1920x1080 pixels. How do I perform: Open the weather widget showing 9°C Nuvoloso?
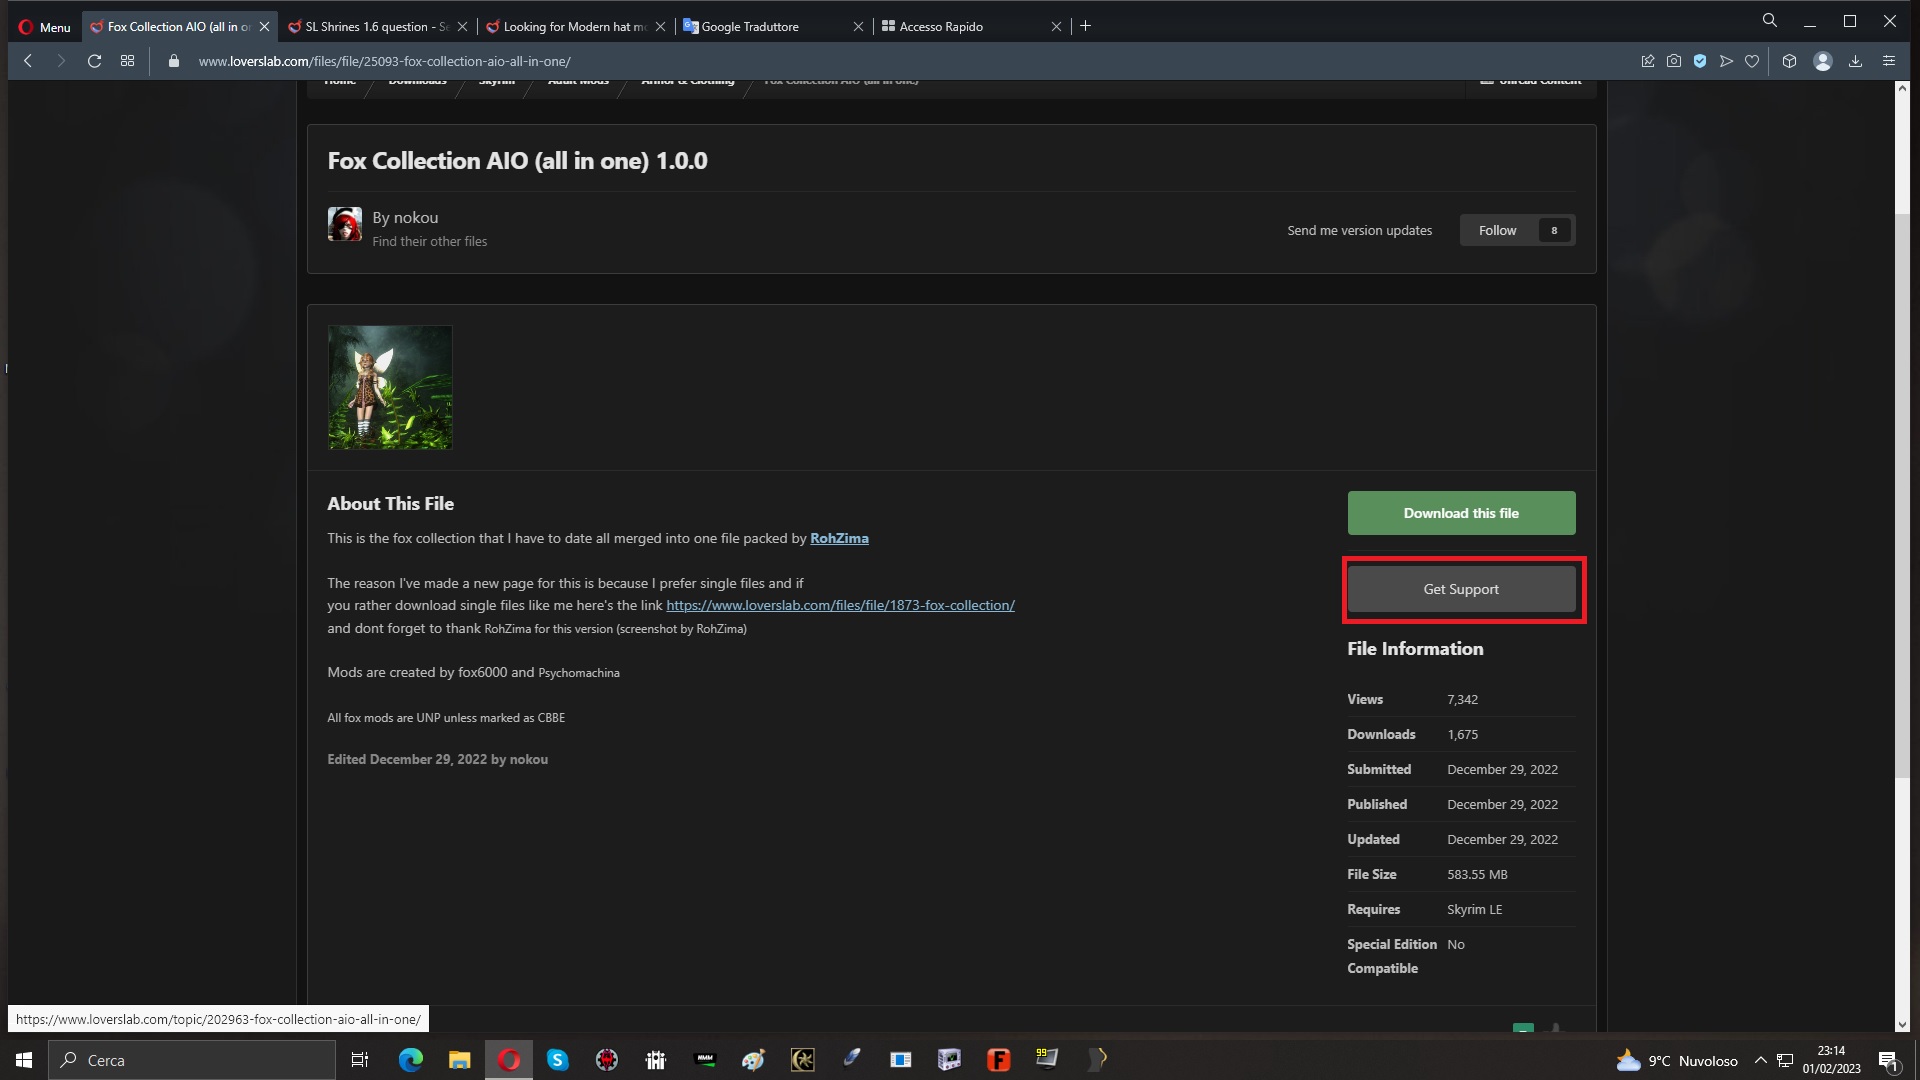click(1676, 1060)
